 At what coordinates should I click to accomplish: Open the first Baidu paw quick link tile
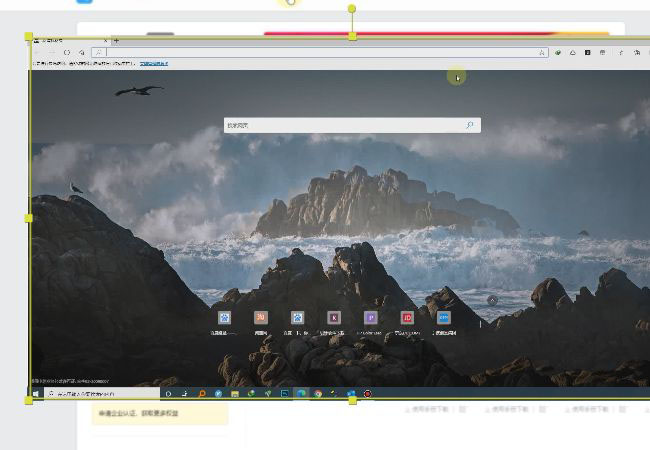point(224,318)
